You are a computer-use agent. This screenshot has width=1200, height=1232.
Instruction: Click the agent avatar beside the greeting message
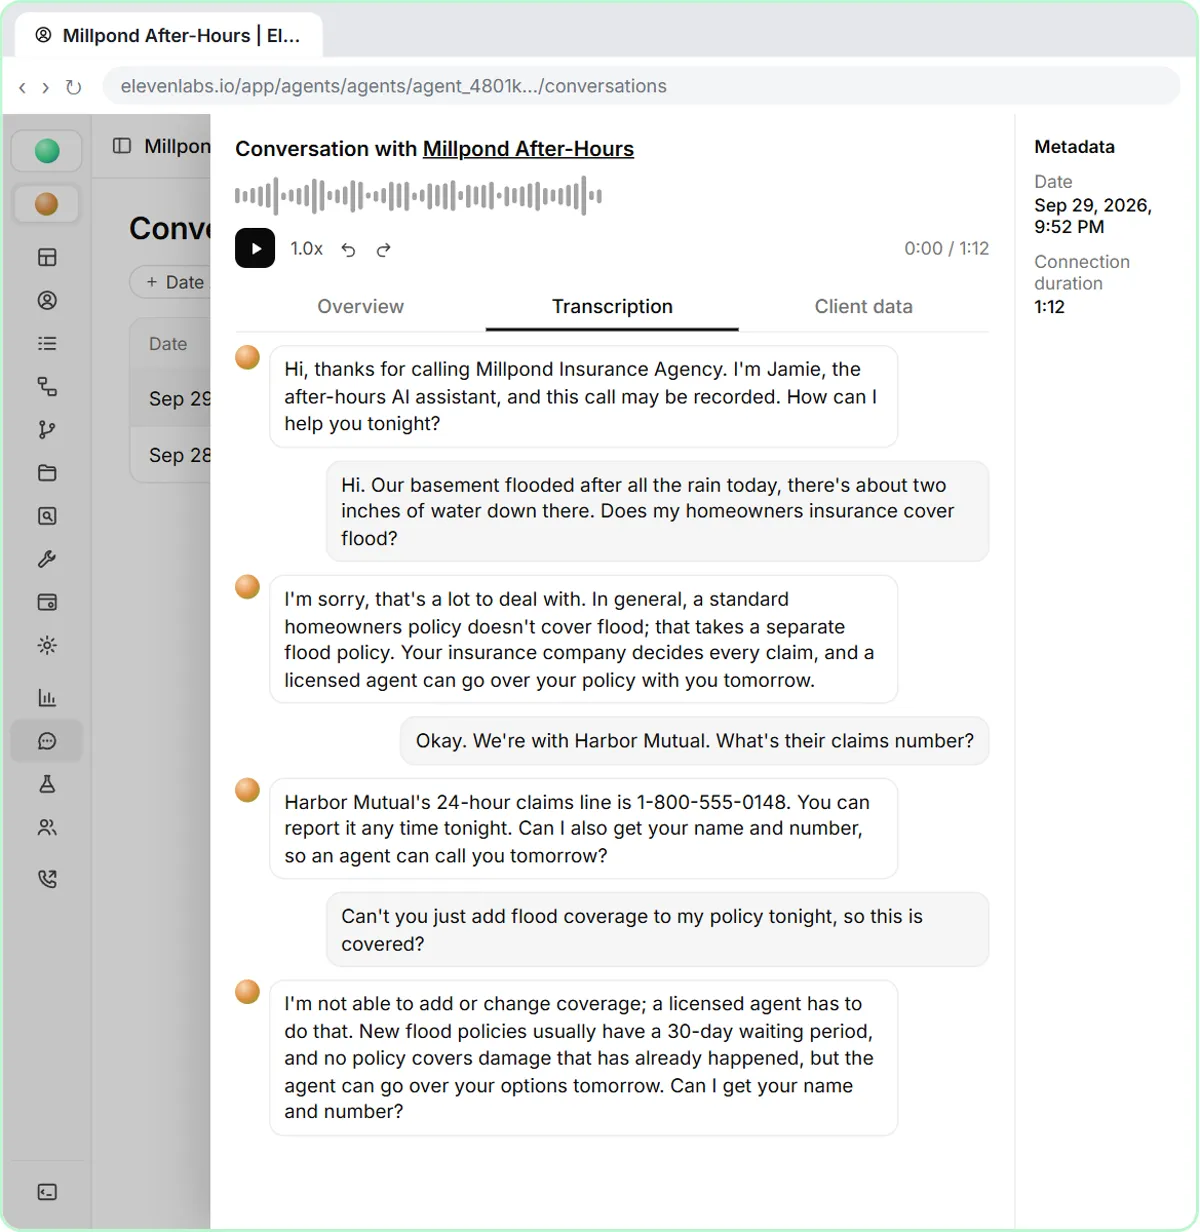click(x=248, y=357)
